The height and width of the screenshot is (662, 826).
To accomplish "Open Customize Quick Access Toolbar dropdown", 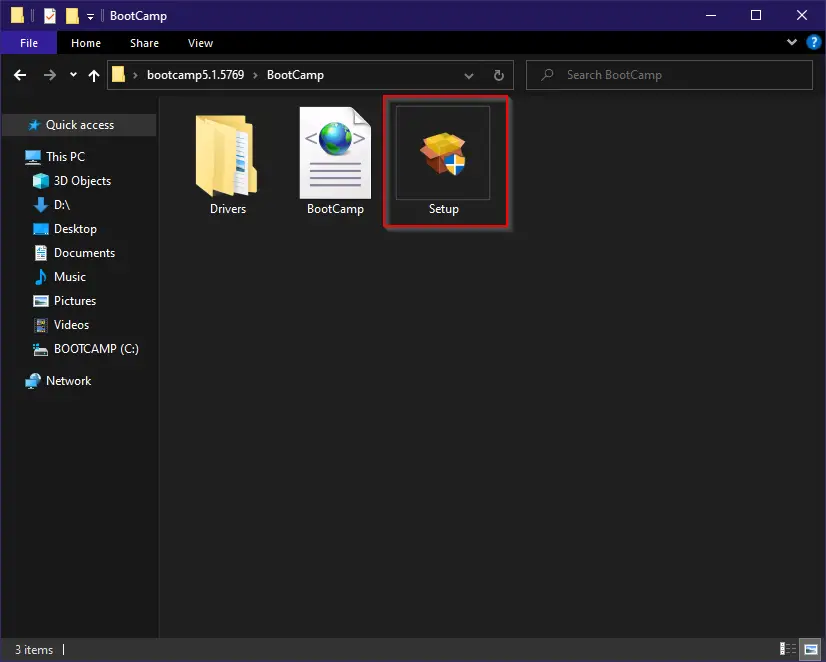I will pyautogui.click(x=90, y=17).
